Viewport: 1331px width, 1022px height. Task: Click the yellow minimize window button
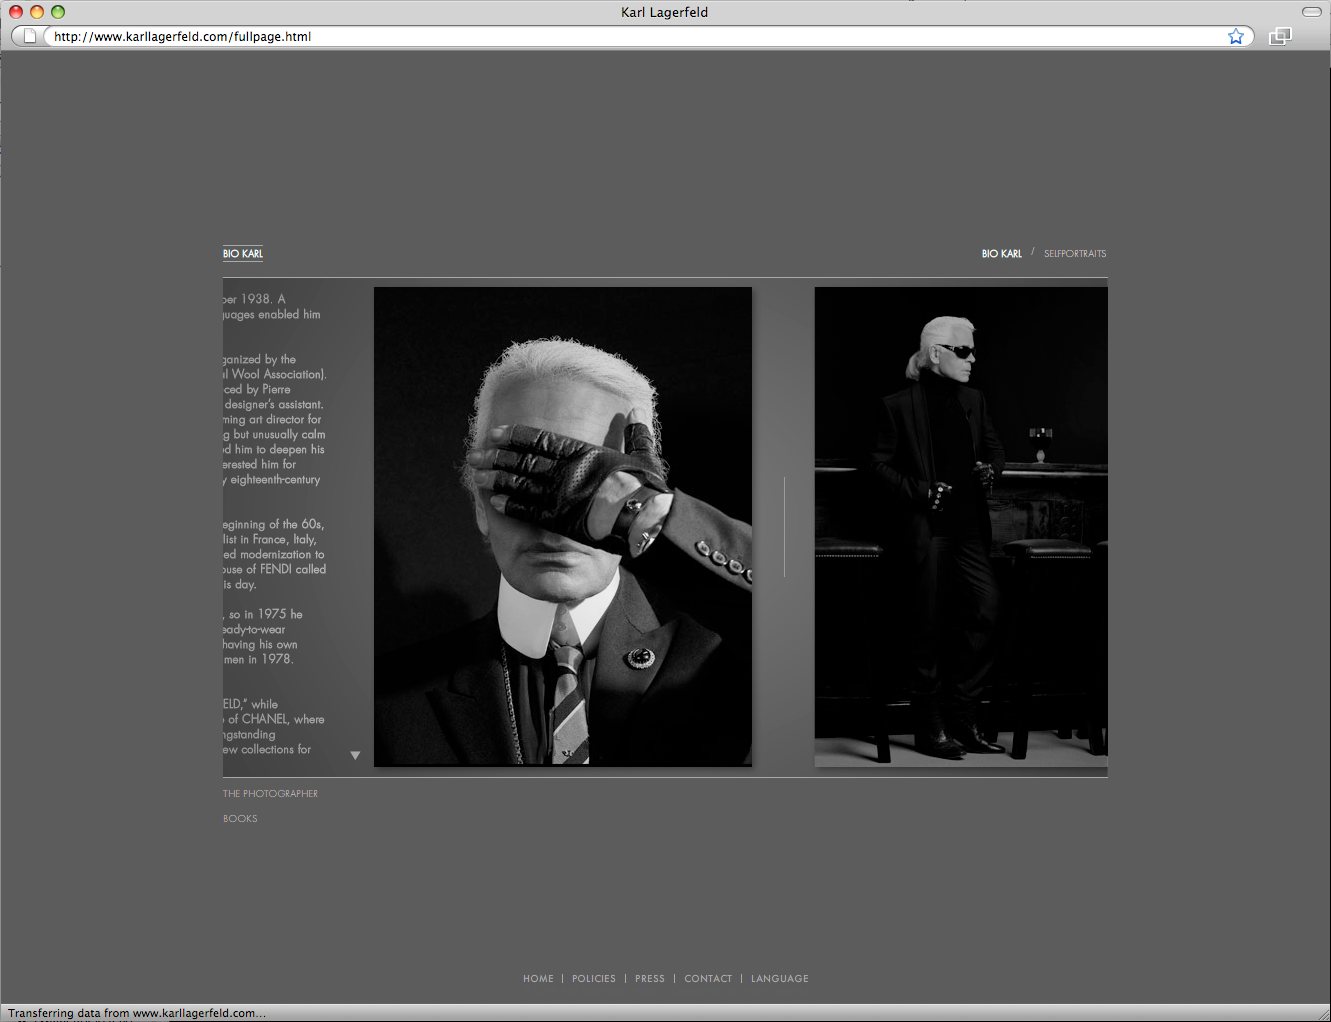(x=37, y=12)
